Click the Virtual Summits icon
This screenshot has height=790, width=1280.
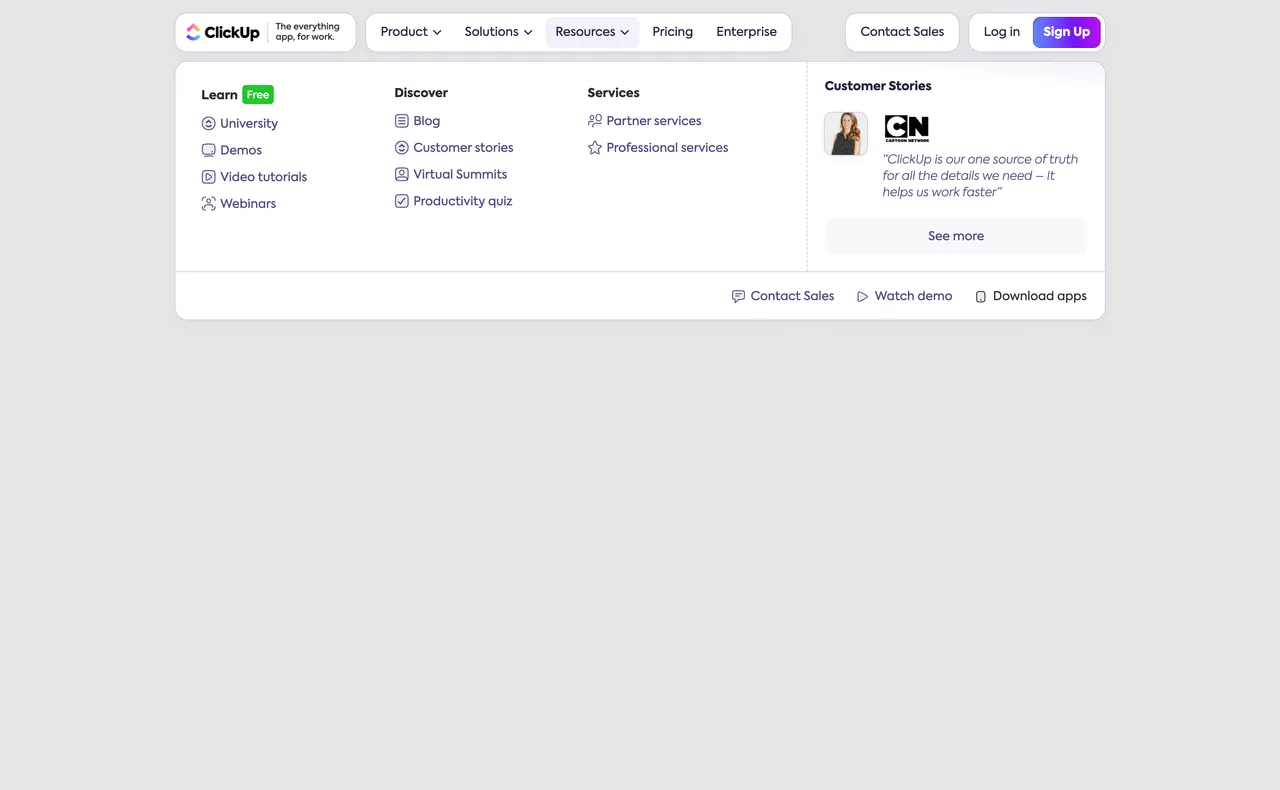[401, 174]
